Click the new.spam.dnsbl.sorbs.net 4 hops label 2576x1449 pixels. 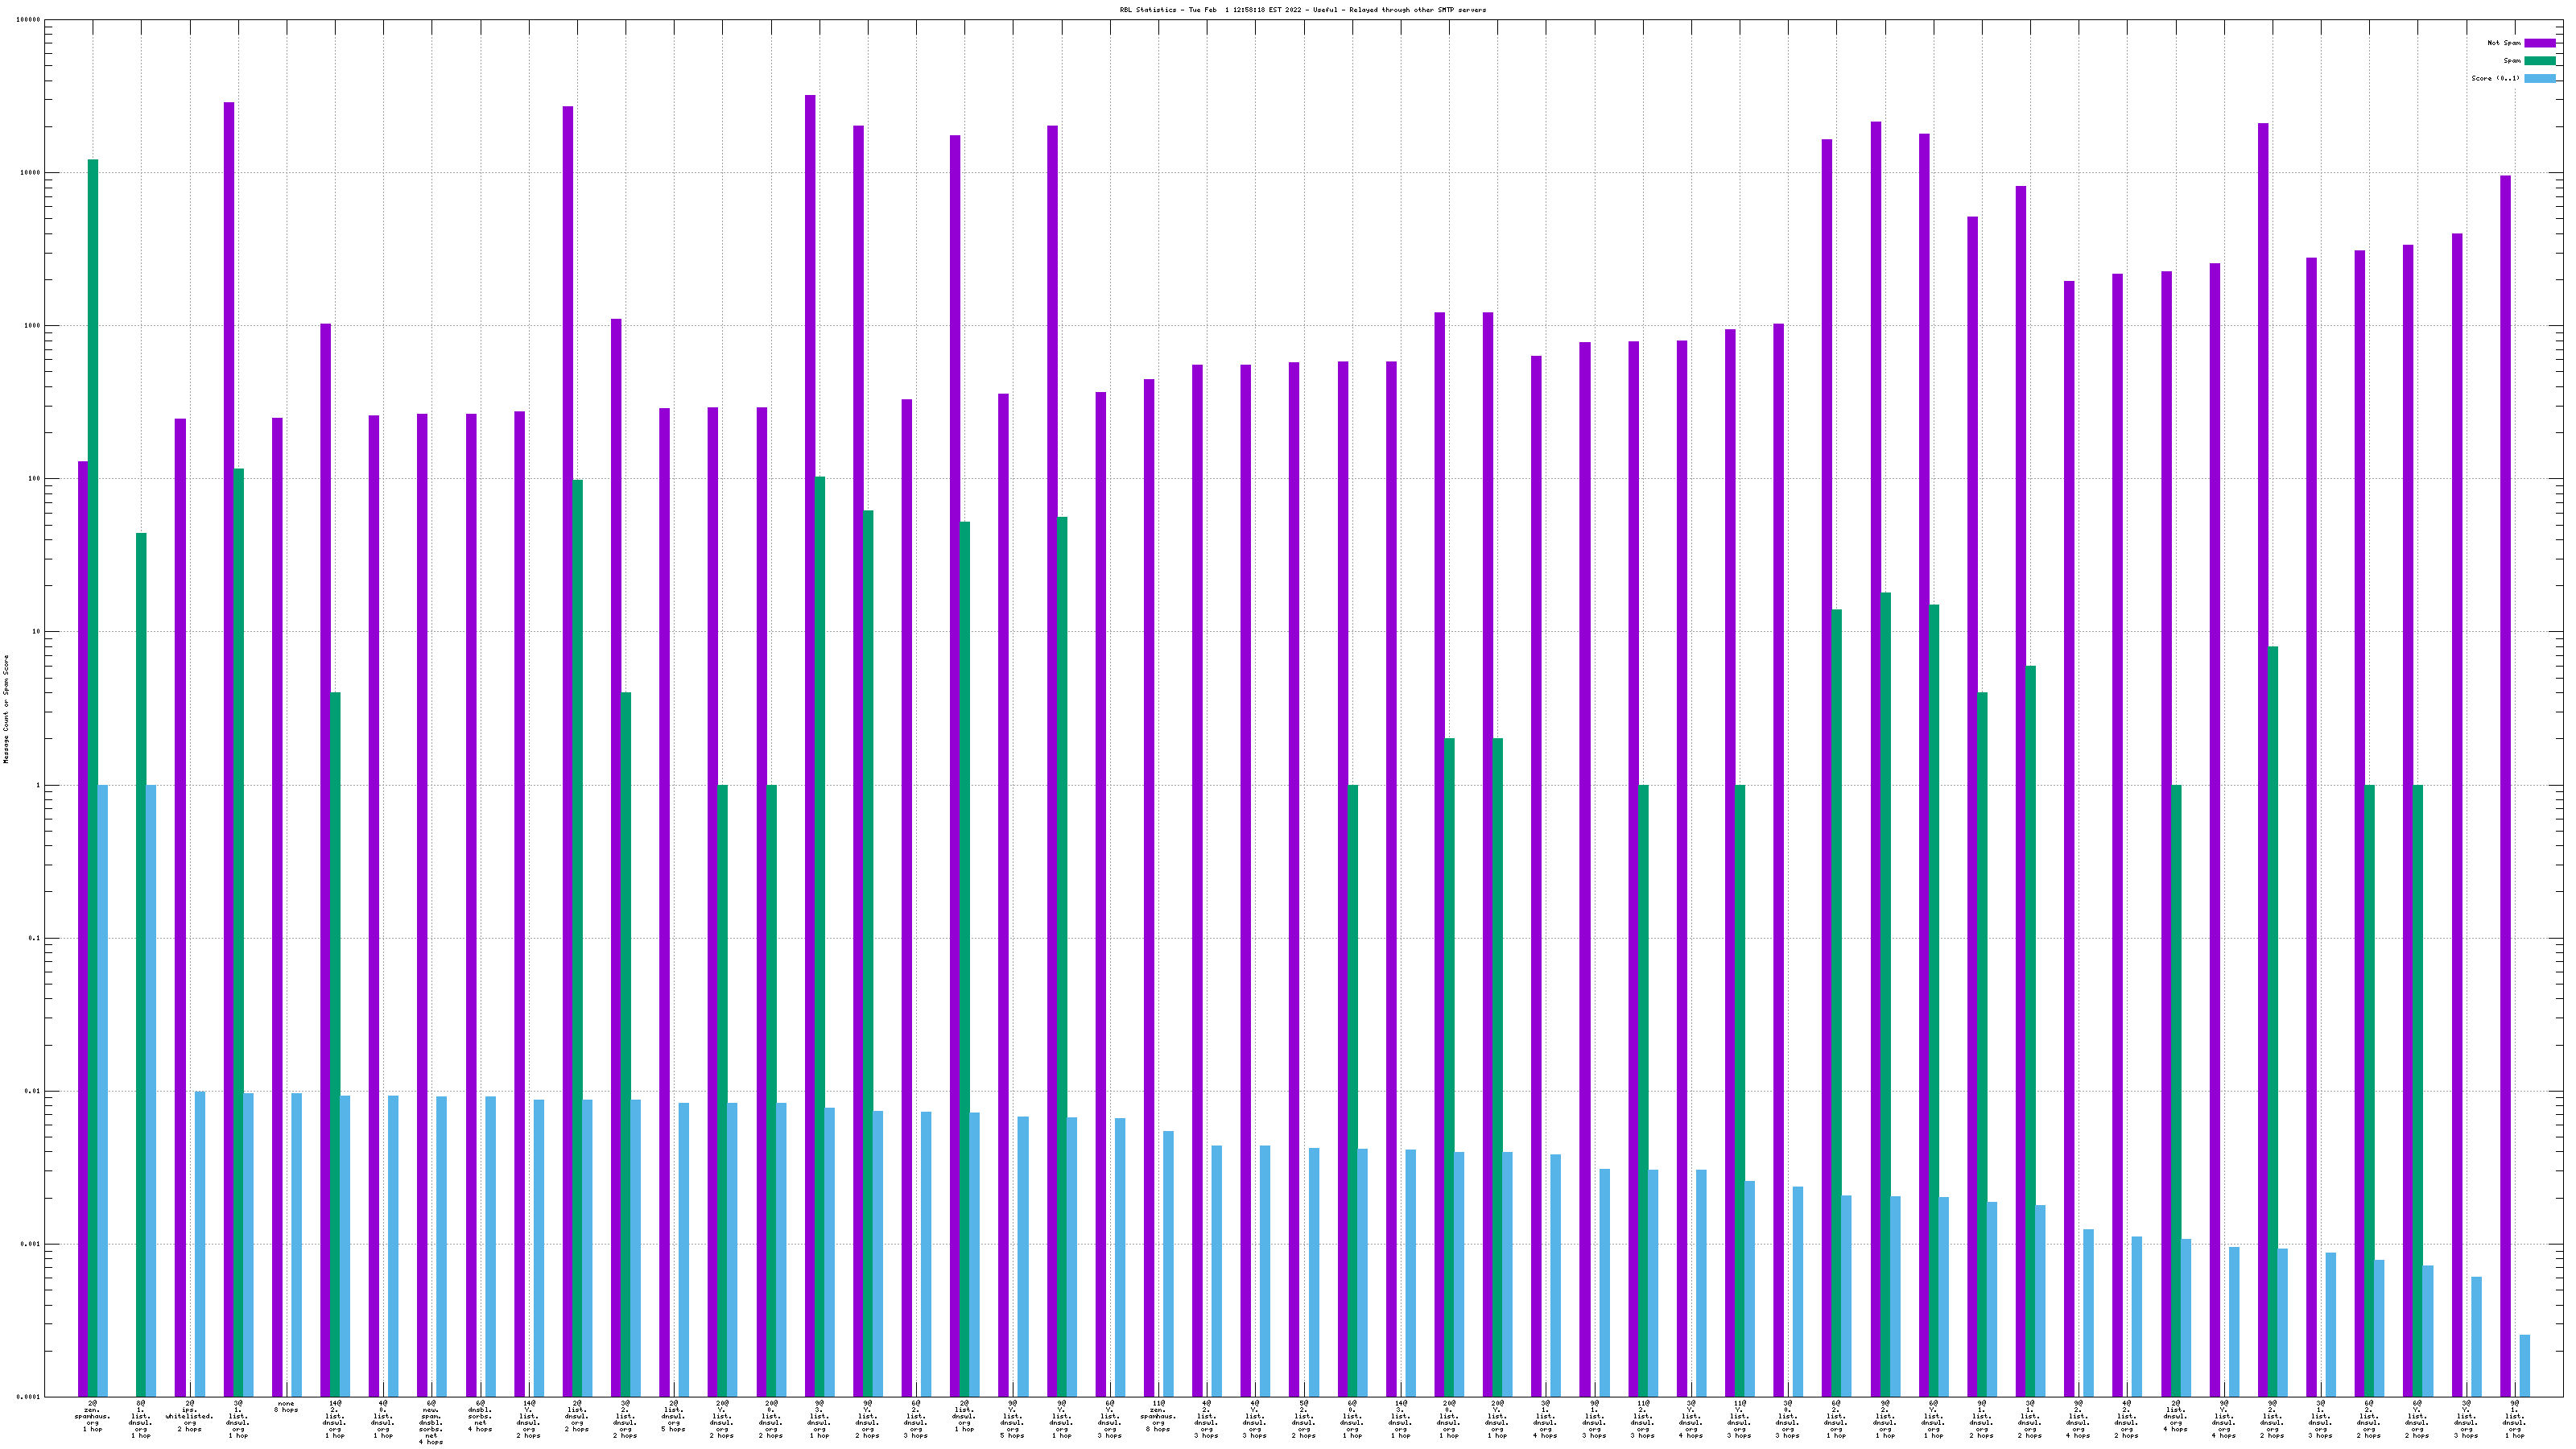point(431,1422)
